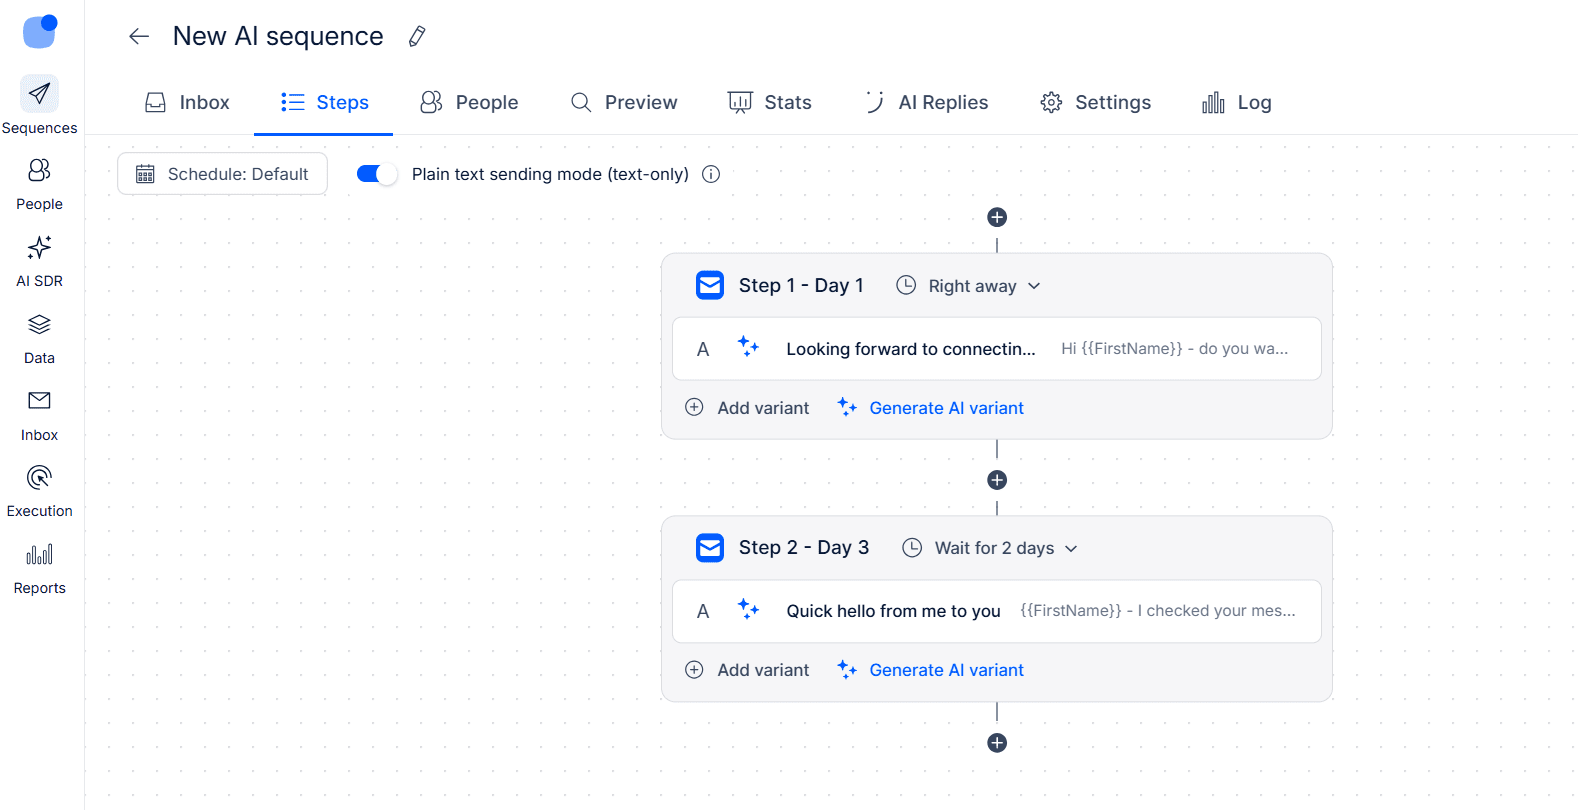
Task: Open the Wait for 2 days dropdown
Action: point(992,548)
